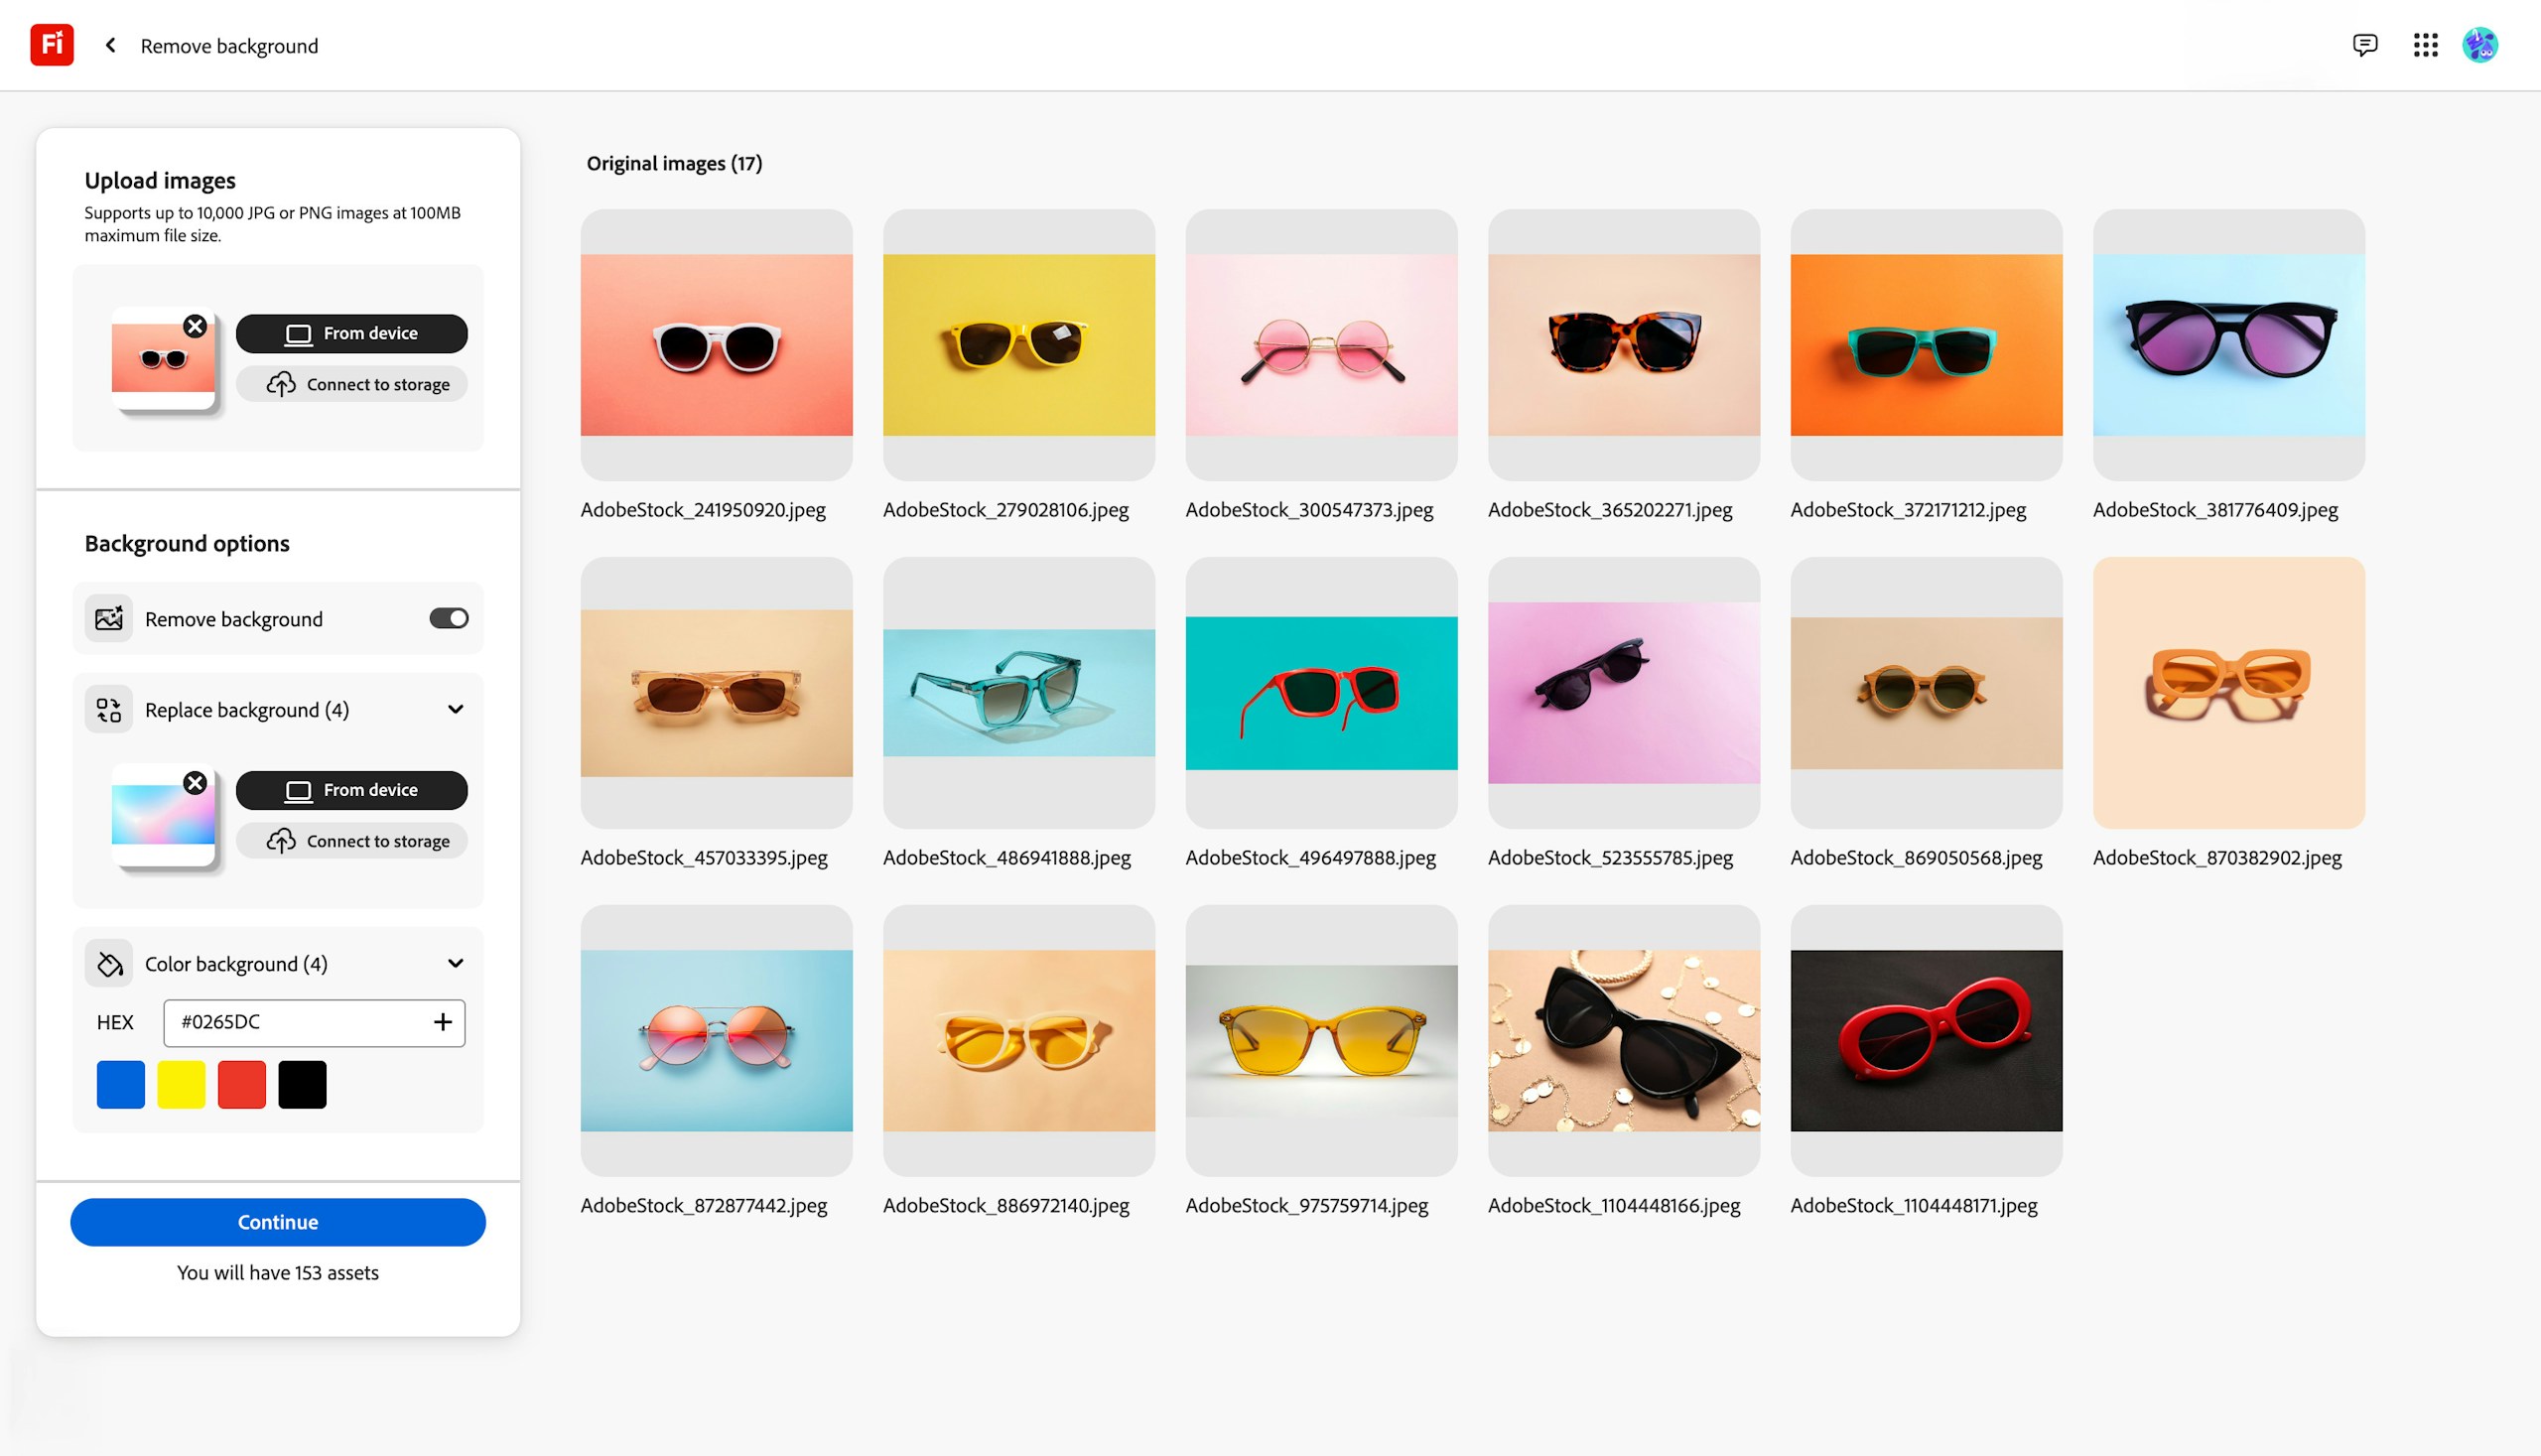Image resolution: width=2541 pixels, height=1456 pixels.
Task: Select the yellow color swatch
Action: (181, 1085)
